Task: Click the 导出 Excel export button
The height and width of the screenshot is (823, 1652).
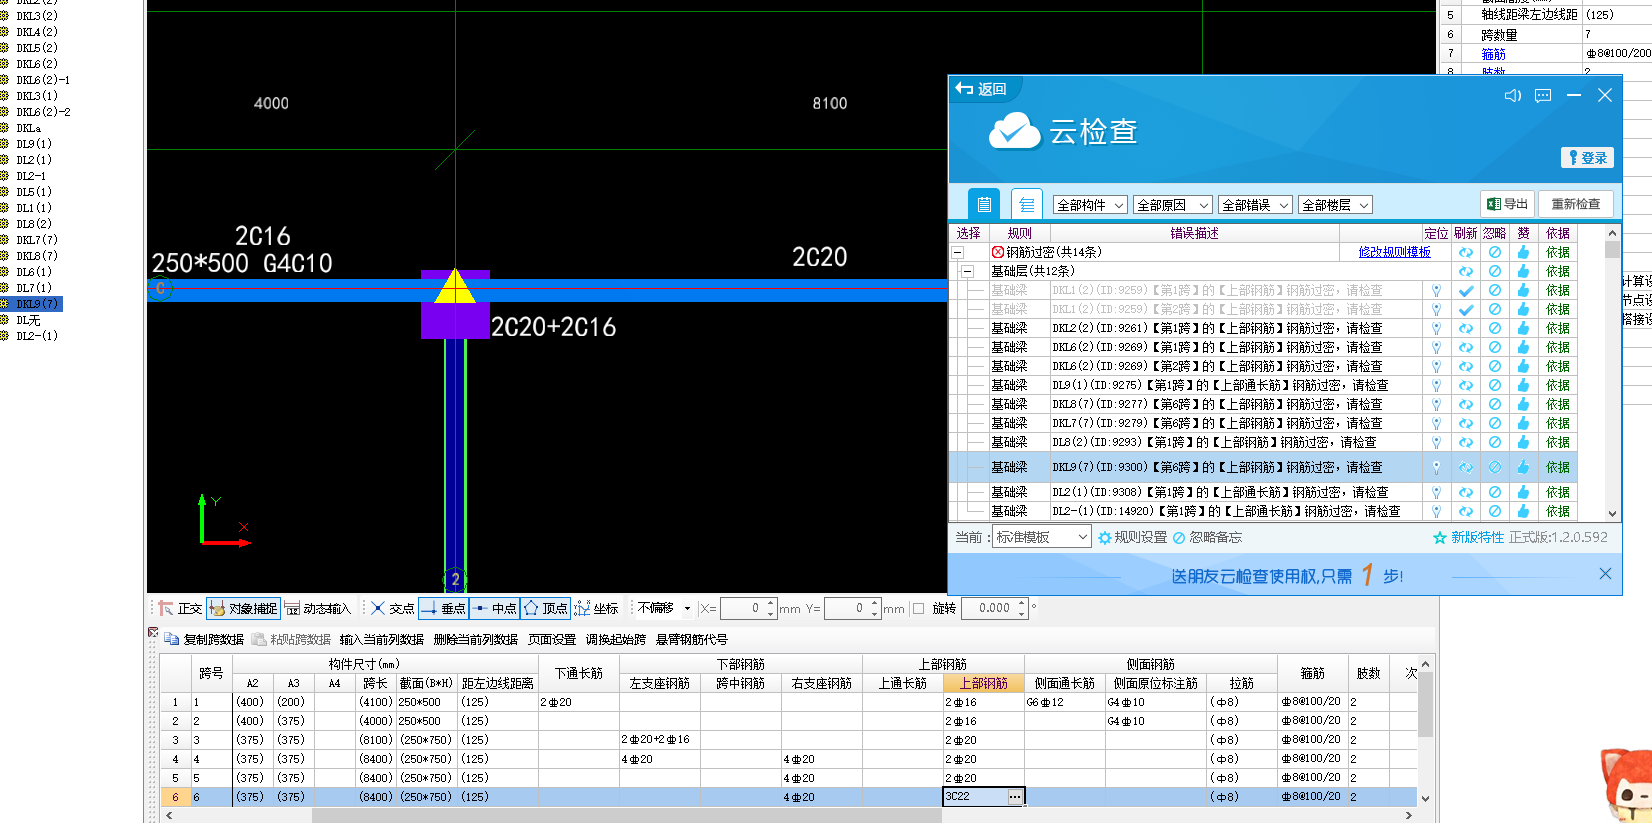Action: tap(1507, 204)
